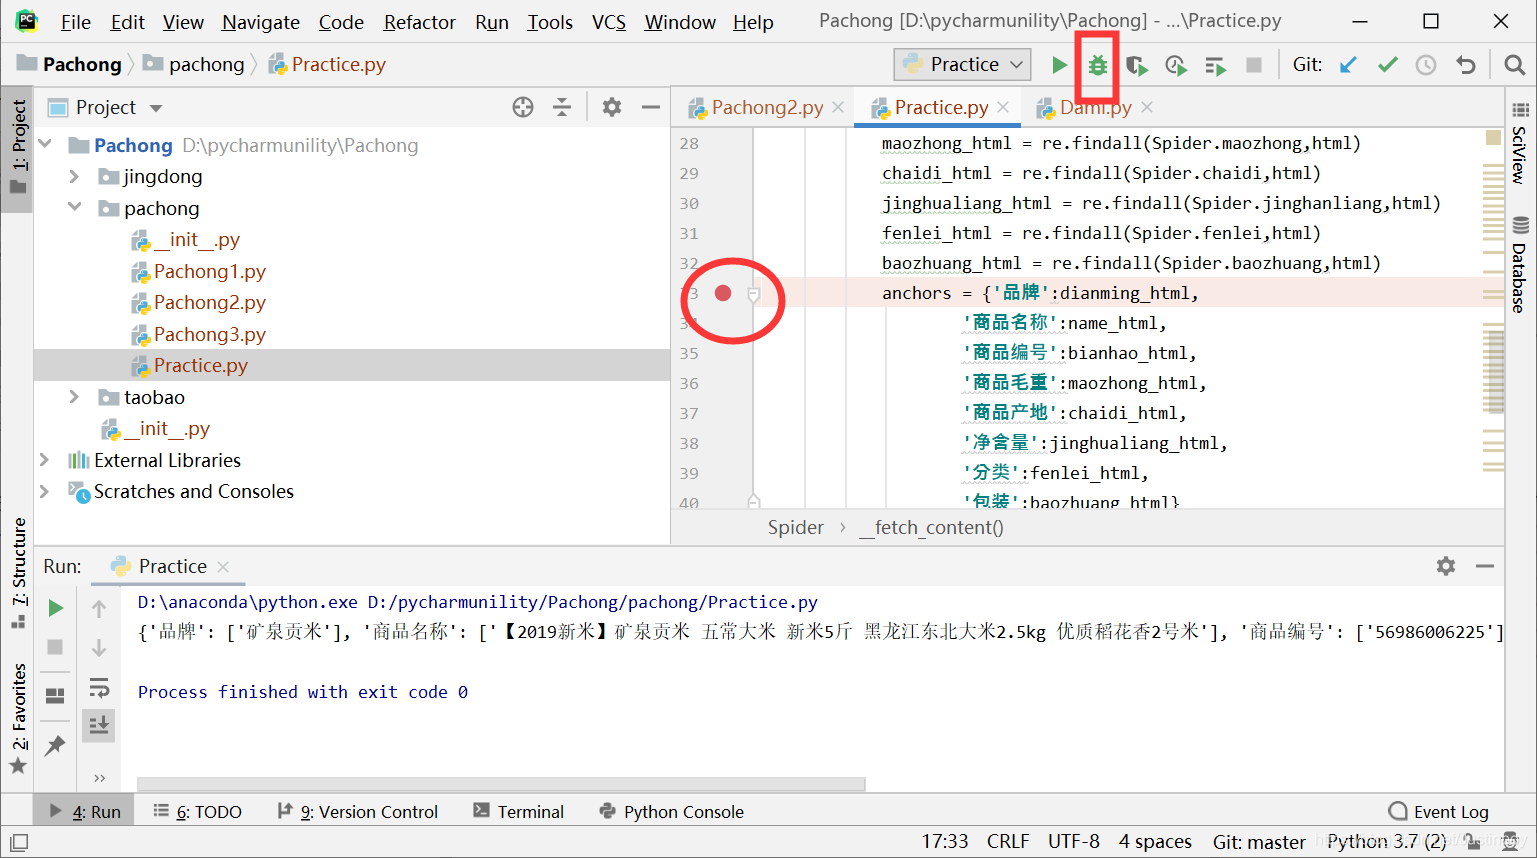Image resolution: width=1537 pixels, height=858 pixels.
Task: Open Event Log
Action: pos(1439,812)
